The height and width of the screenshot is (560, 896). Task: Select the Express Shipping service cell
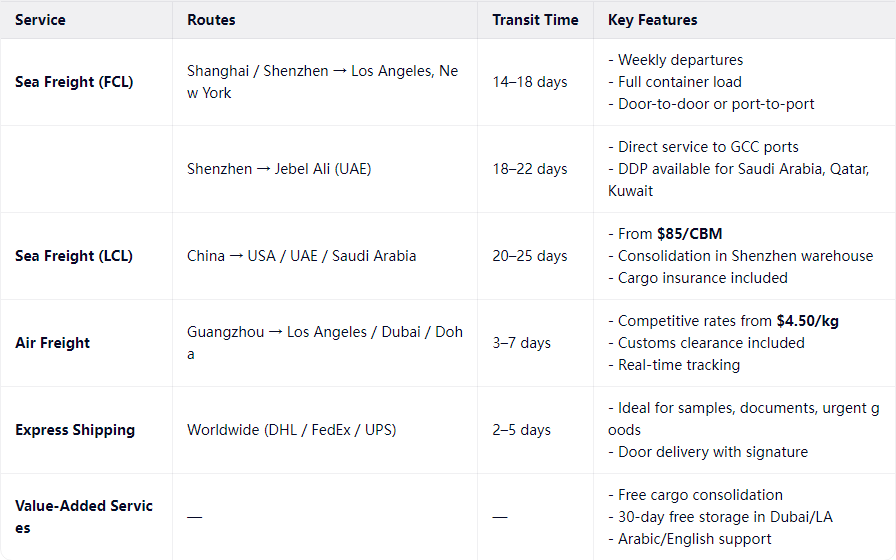pyautogui.click(x=75, y=430)
